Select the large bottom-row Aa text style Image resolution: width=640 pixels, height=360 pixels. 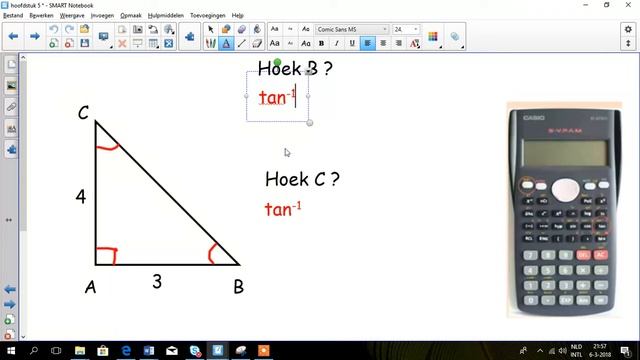pos(275,43)
